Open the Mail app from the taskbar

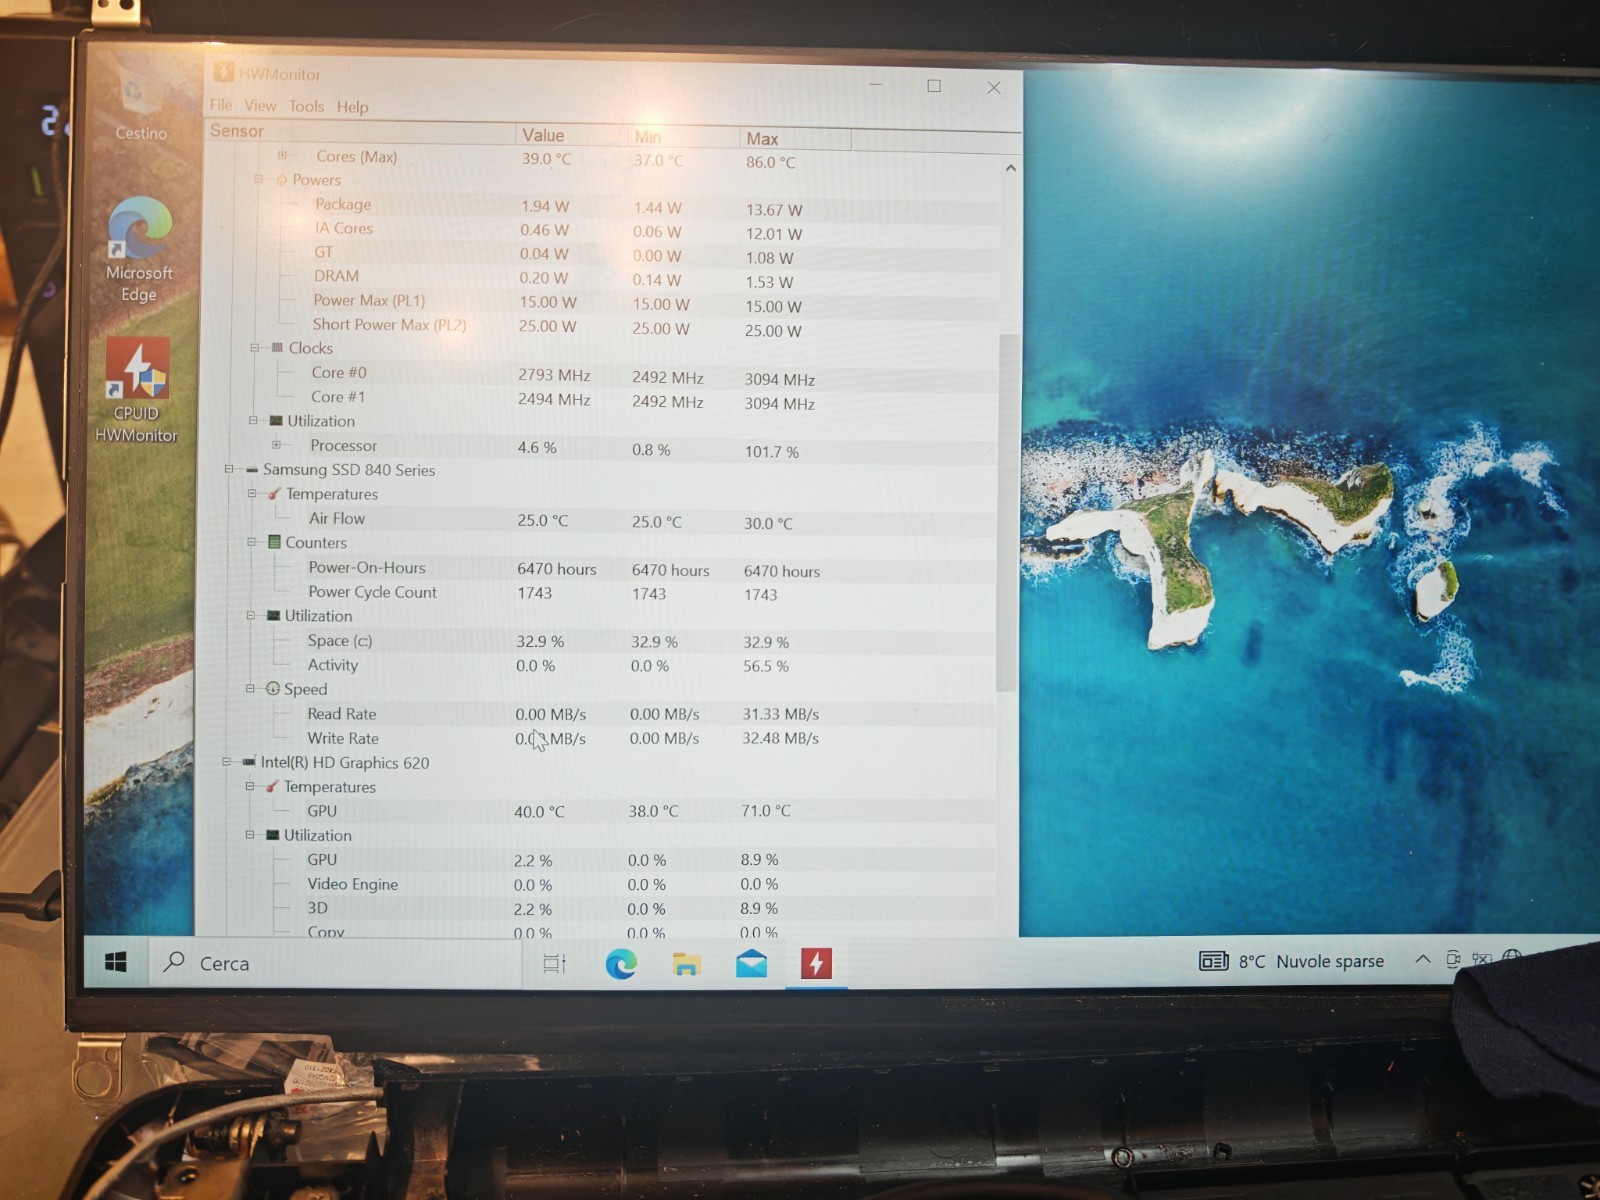coord(751,964)
